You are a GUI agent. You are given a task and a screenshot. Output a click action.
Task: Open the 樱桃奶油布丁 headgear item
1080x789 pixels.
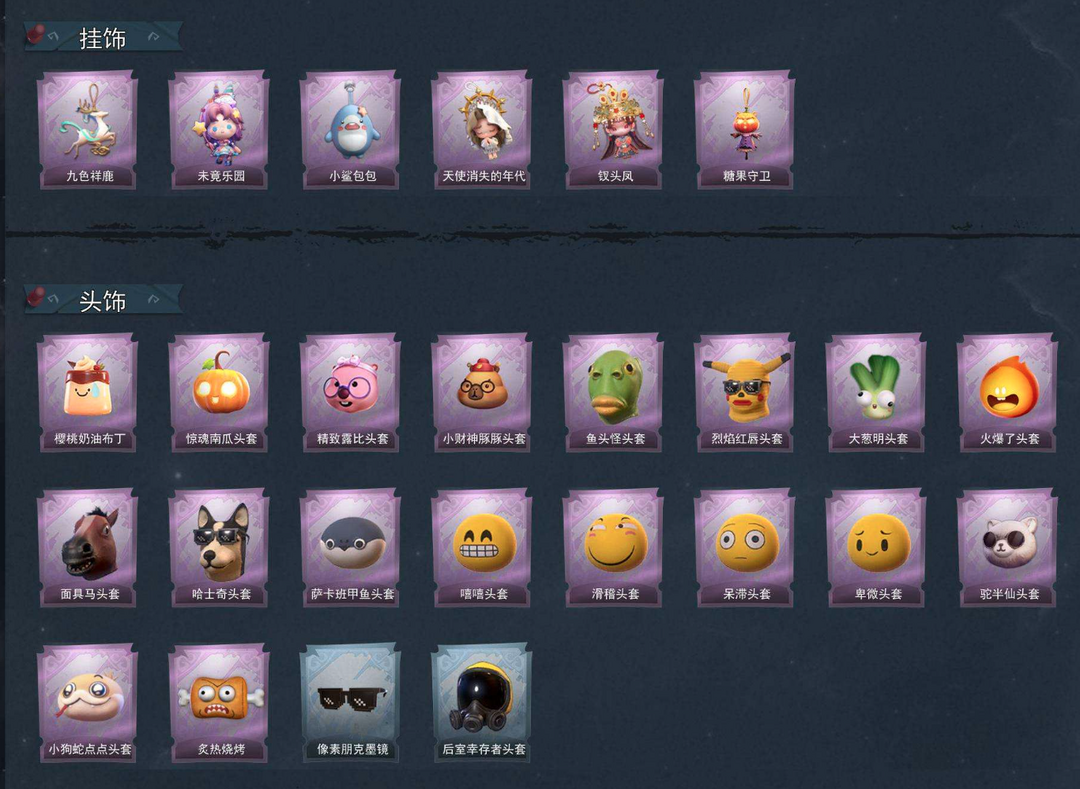[88, 392]
